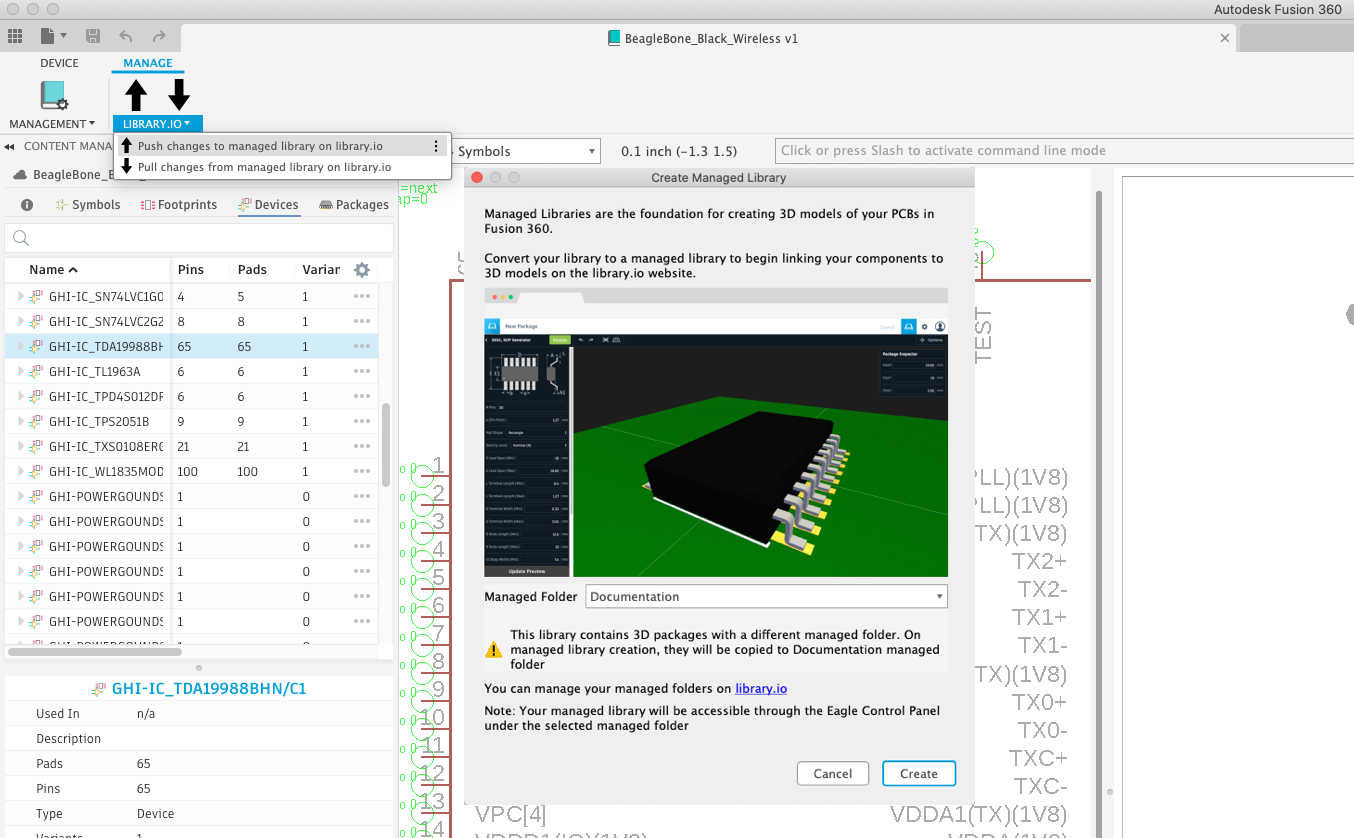
Task: Open options dots for GHI-IC_TPS2051B row
Action: pyautogui.click(x=362, y=422)
